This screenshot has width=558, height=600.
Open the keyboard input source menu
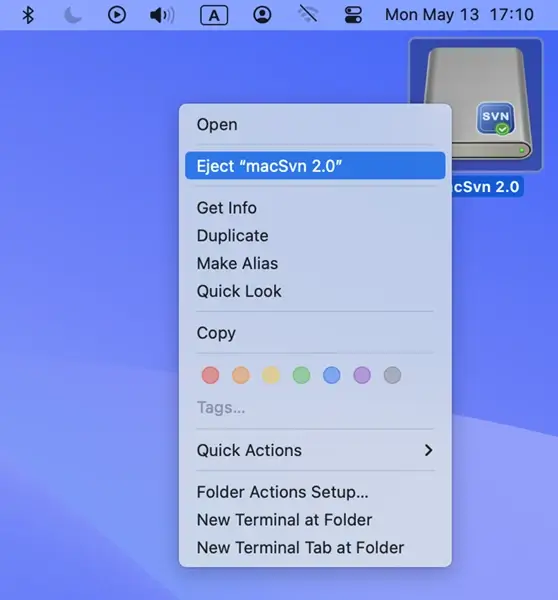[214, 15]
